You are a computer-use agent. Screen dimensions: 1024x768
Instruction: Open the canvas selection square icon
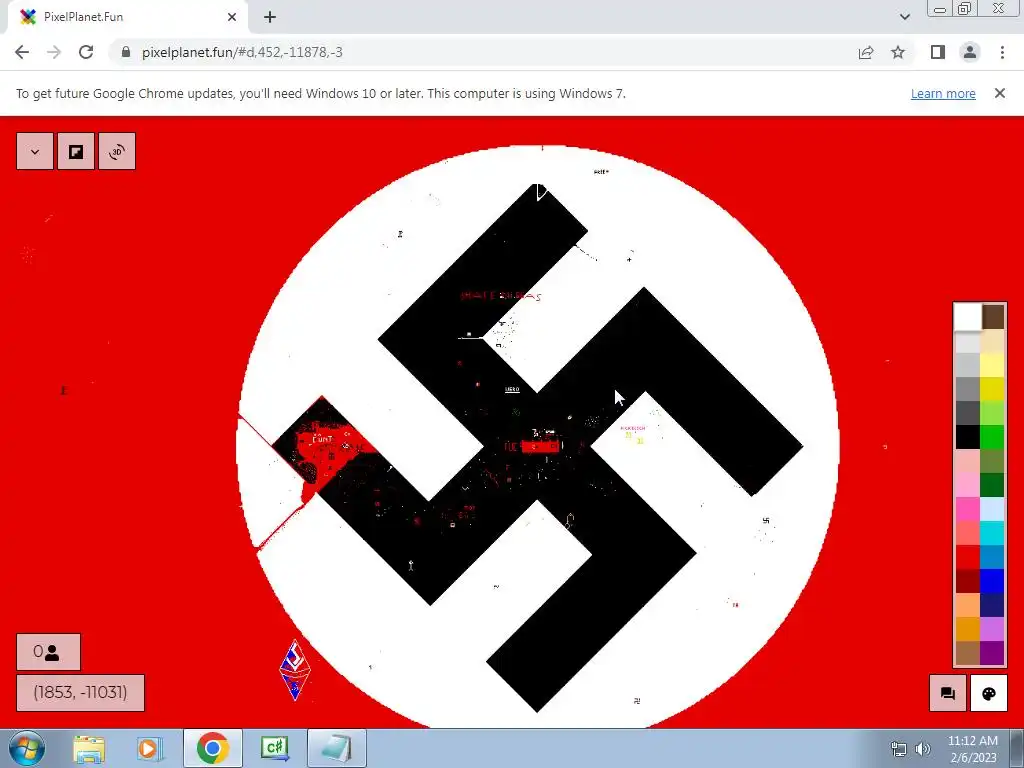coord(76,152)
